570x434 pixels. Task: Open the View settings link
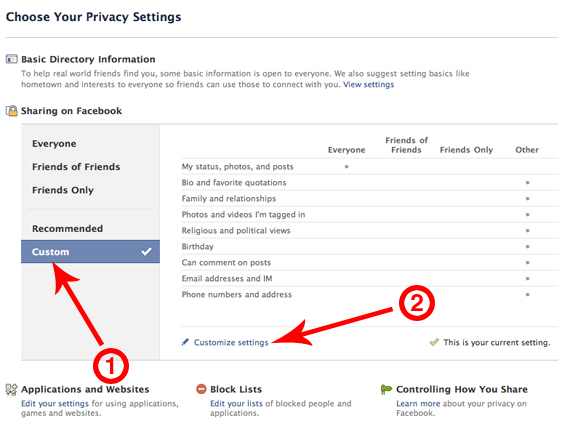pos(368,85)
